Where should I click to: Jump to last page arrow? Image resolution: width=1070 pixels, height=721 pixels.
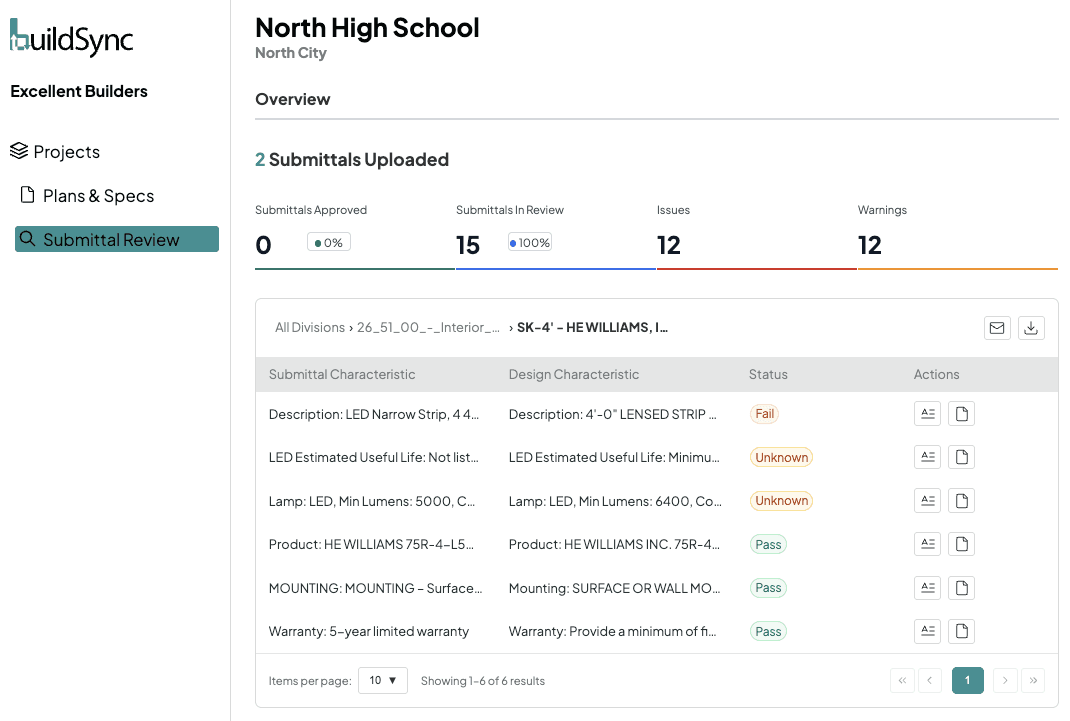pyautogui.click(x=1033, y=680)
